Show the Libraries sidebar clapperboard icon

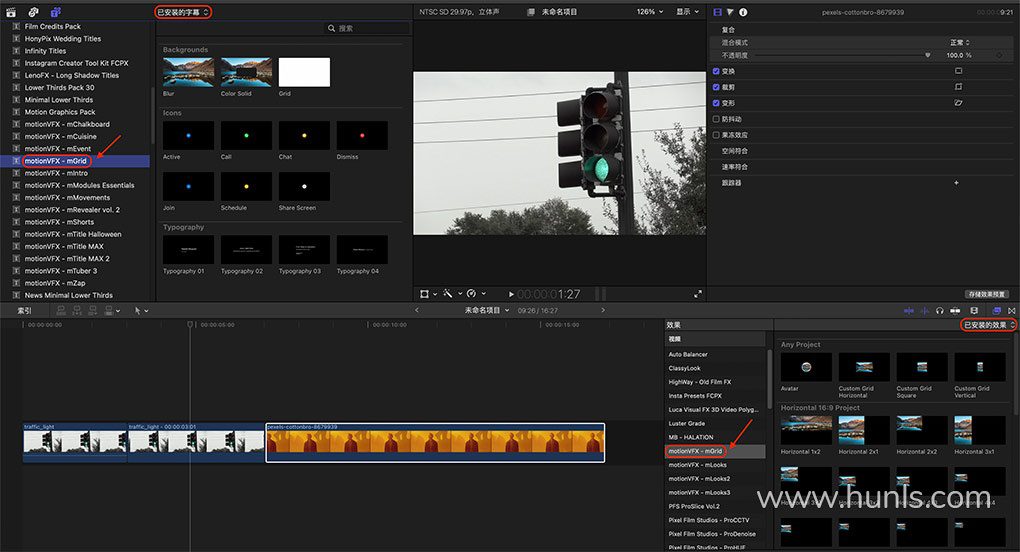tap(12, 12)
